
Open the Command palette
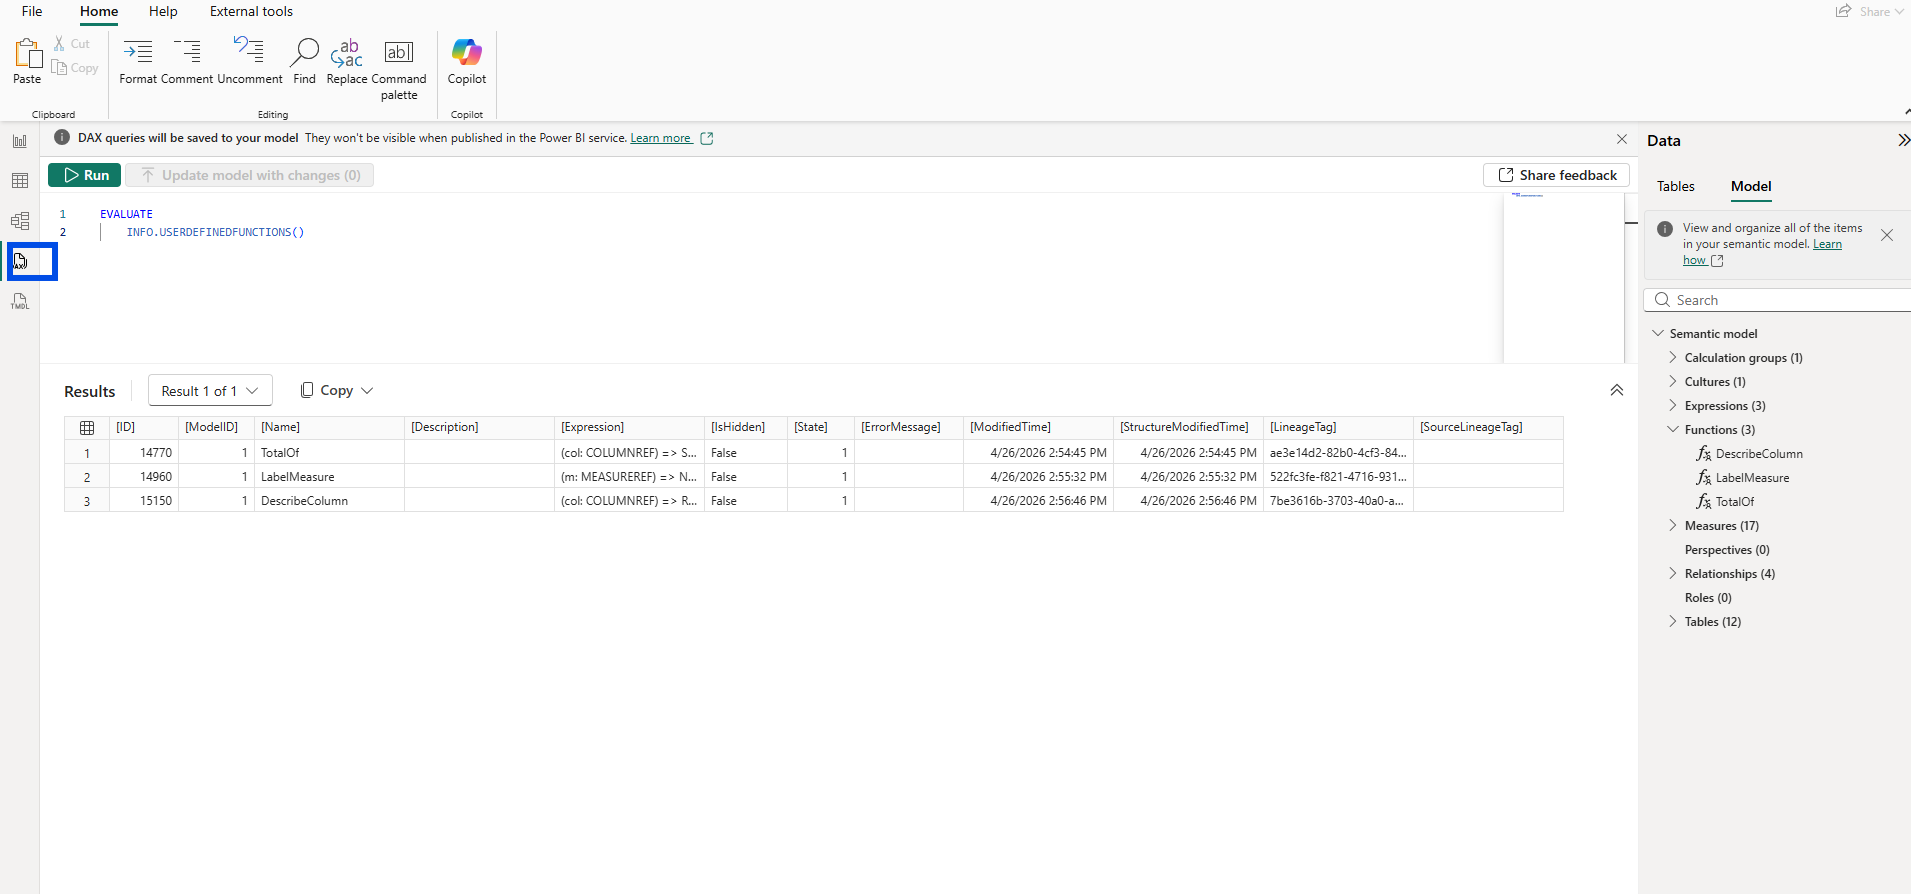pos(399,69)
